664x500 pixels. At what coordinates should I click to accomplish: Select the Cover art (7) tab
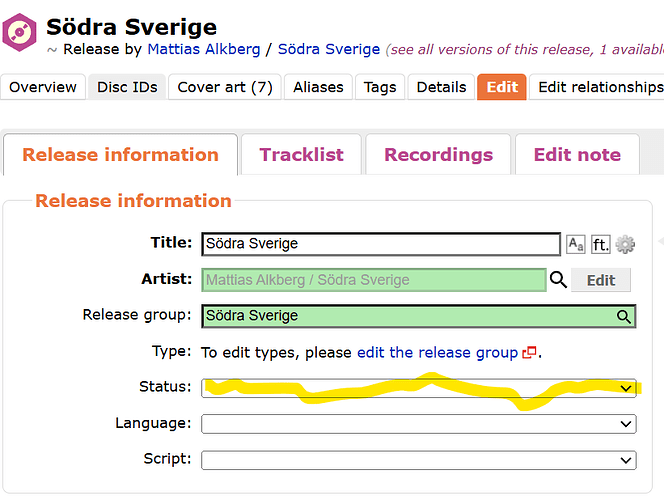pos(224,87)
